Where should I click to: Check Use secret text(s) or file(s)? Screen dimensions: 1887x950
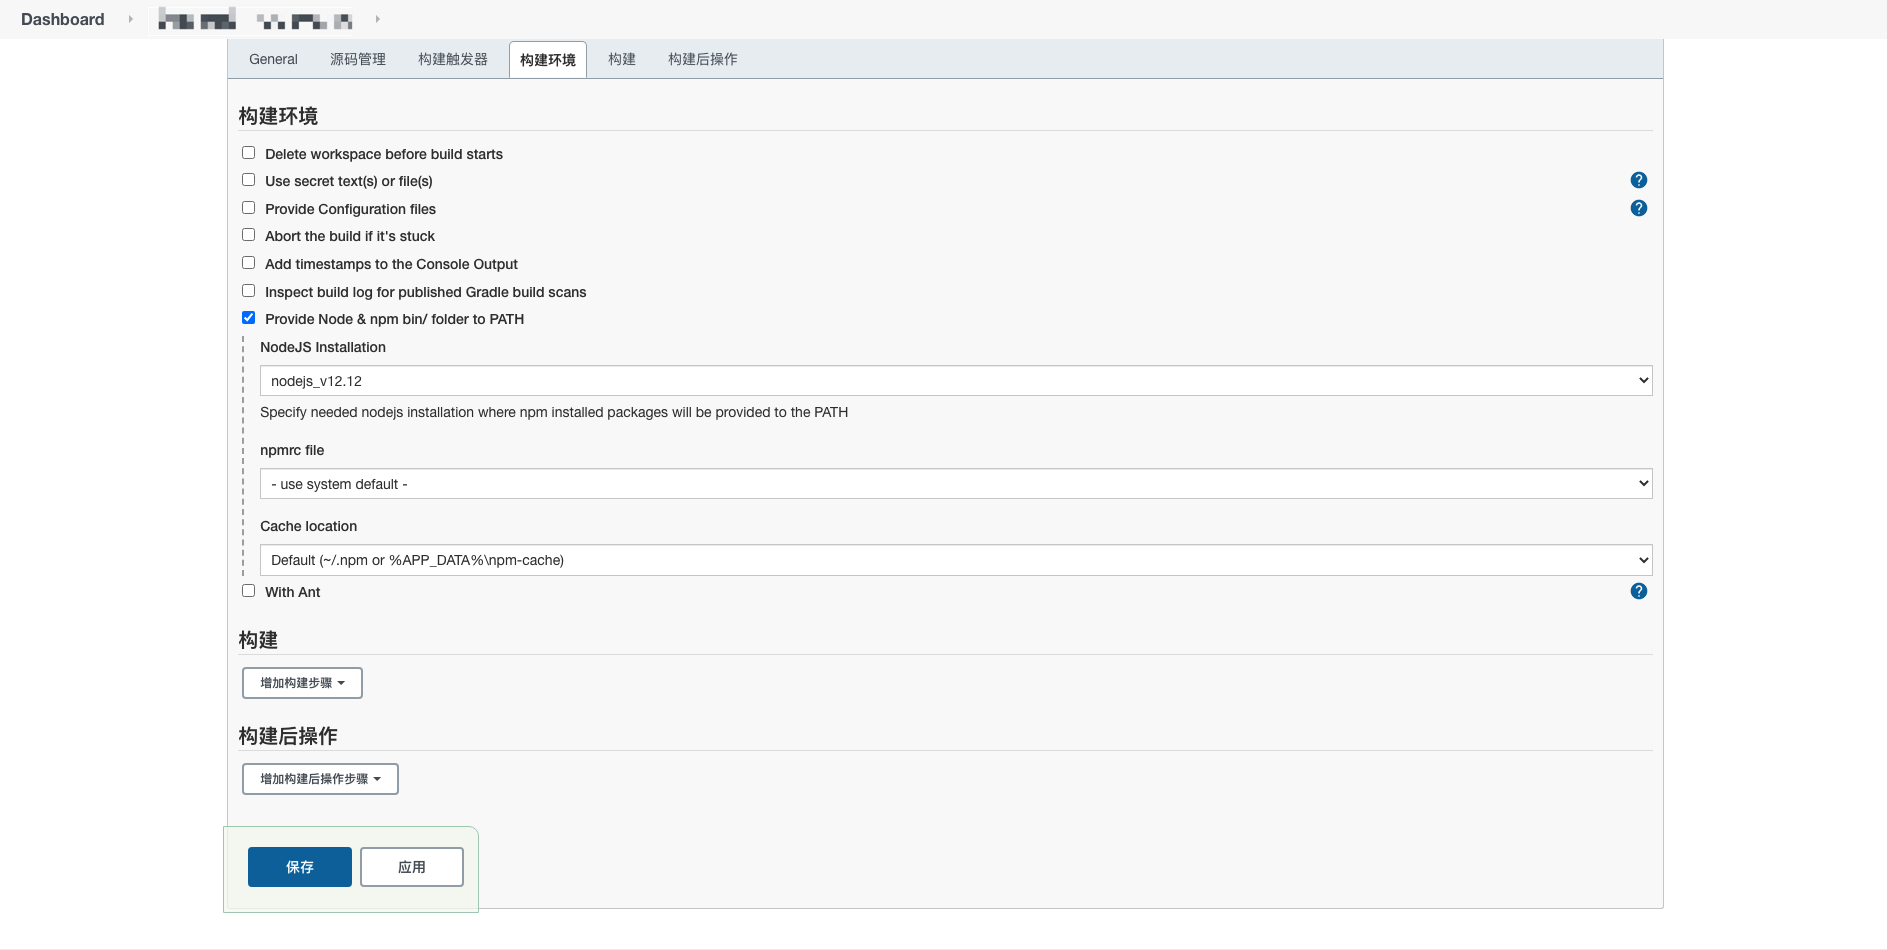[x=248, y=180]
